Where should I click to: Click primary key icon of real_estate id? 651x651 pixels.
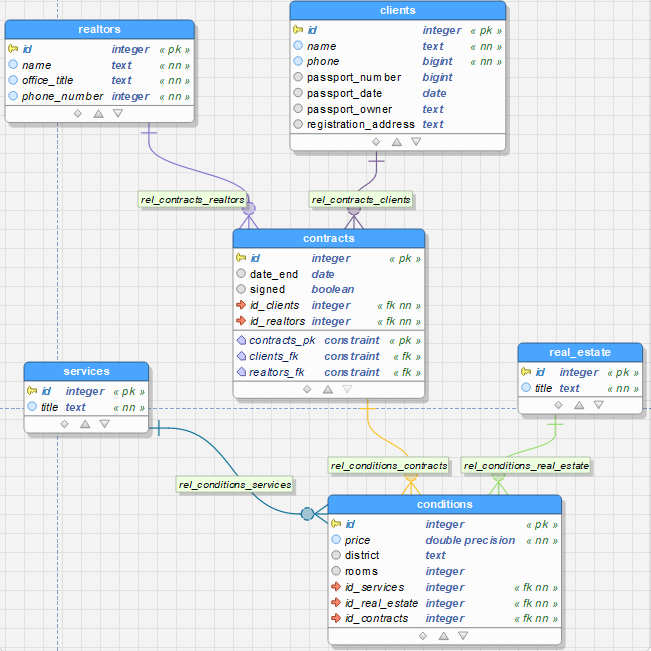tap(526, 372)
